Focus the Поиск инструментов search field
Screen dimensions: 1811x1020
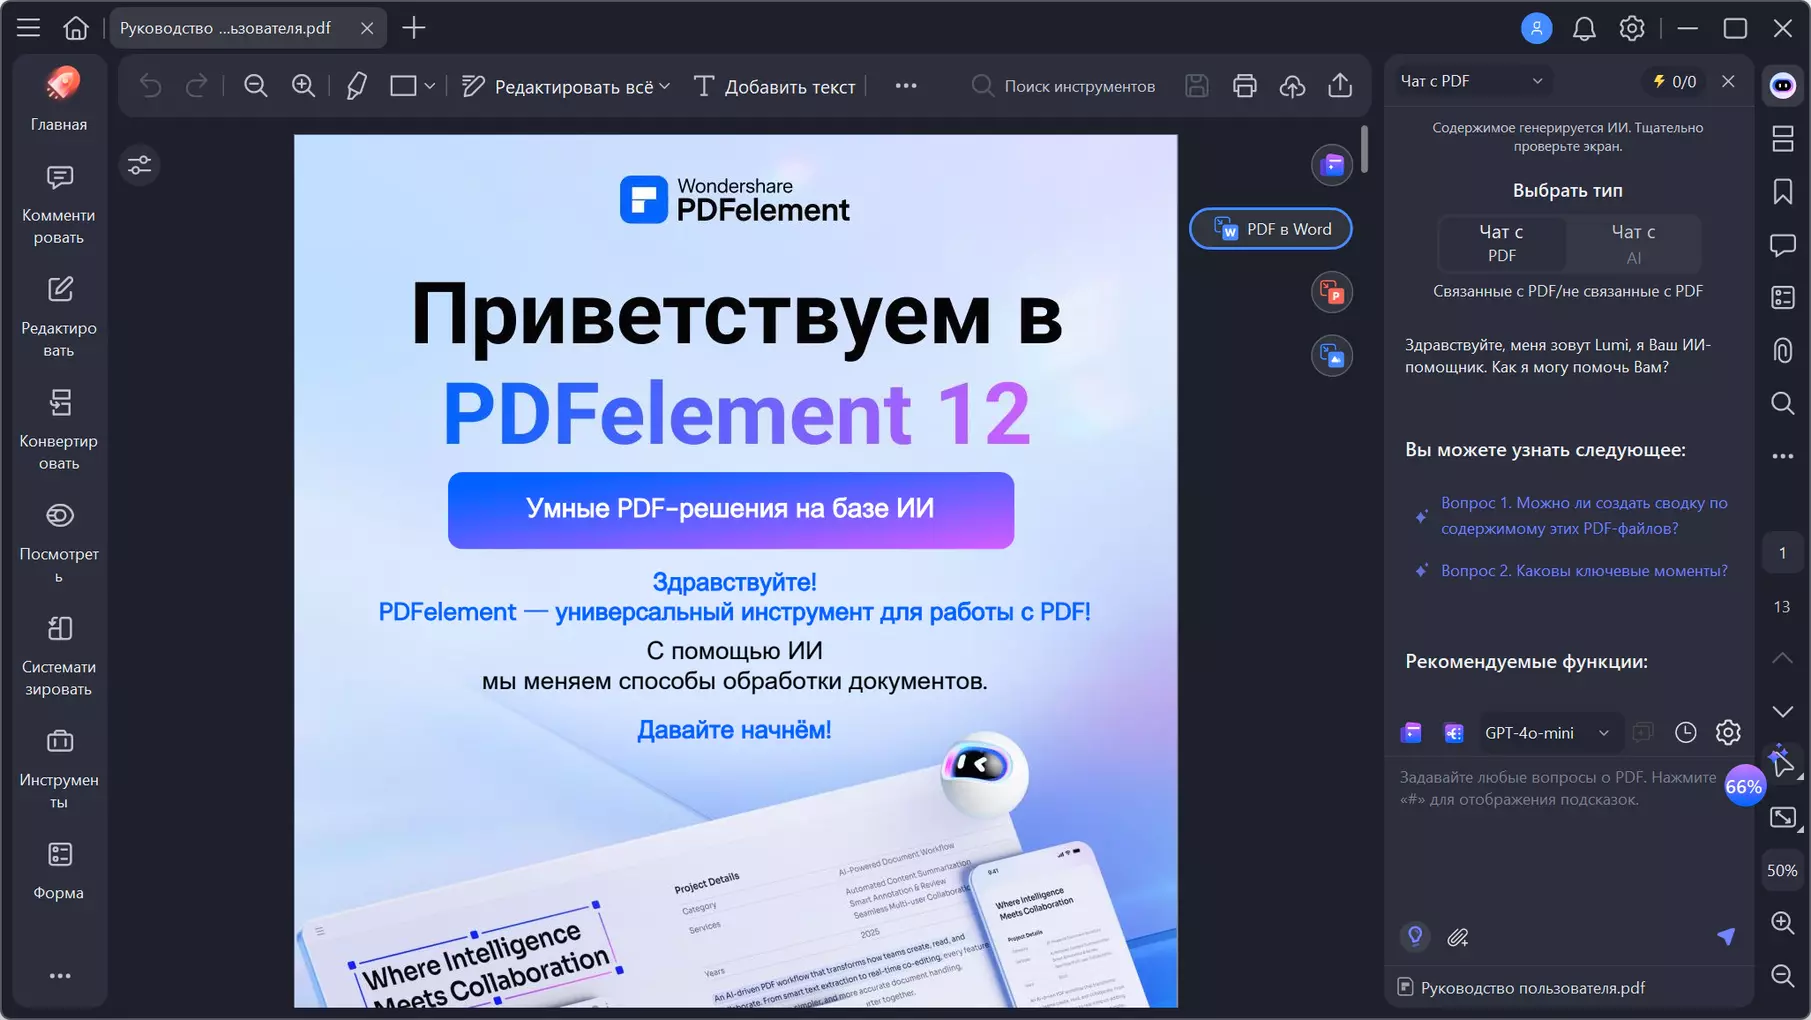tap(1064, 87)
